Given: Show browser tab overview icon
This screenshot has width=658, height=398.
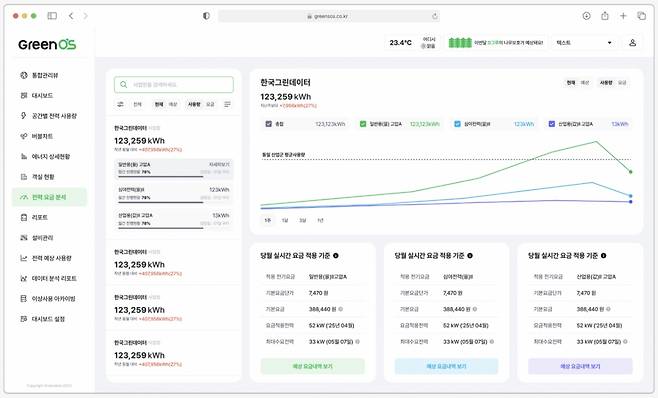Looking at the screenshot, I should pos(642,16).
